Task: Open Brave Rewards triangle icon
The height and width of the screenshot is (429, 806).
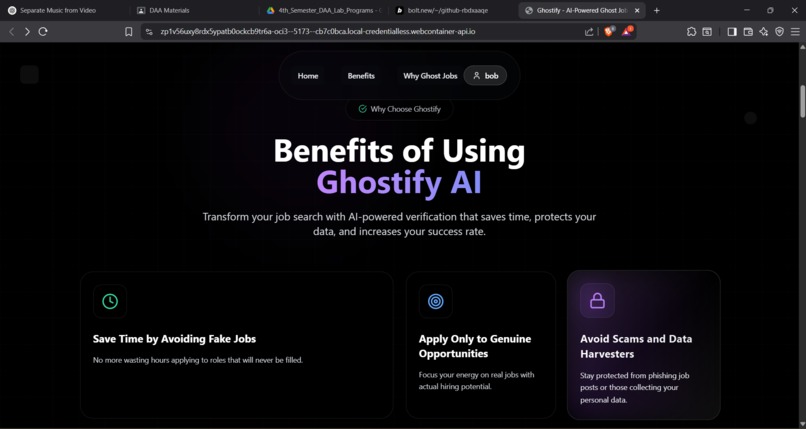Action: pyautogui.click(x=627, y=31)
